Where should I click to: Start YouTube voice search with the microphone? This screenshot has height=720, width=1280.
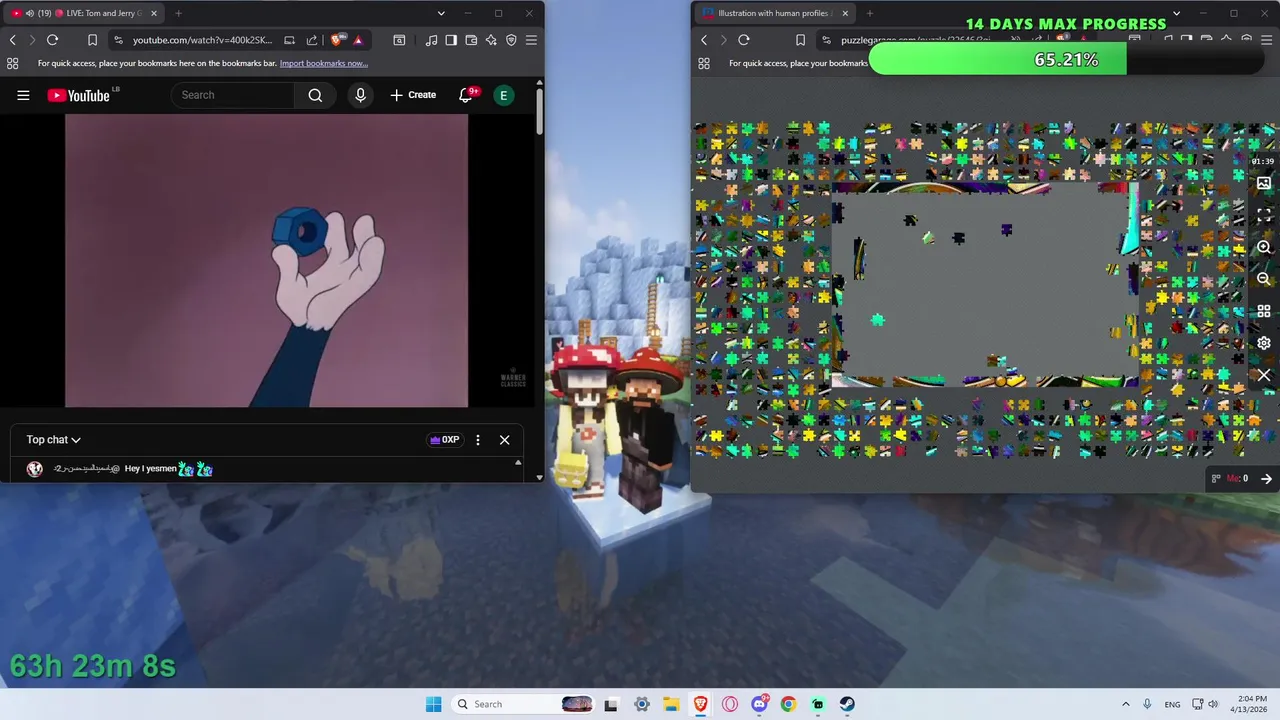[x=360, y=95]
